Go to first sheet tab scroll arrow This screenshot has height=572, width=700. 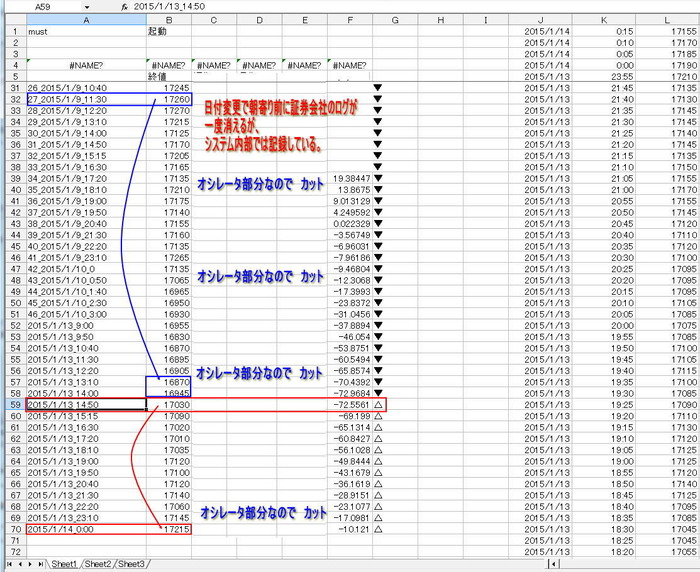coord(9,564)
